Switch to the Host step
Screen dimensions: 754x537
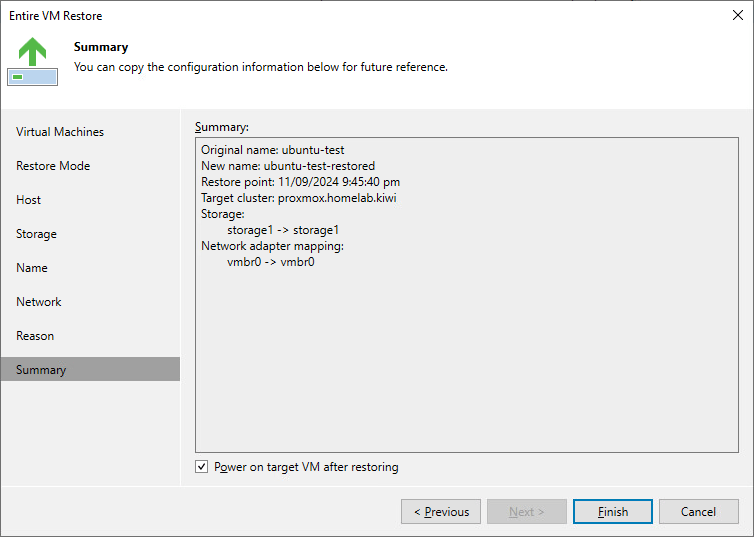29,200
